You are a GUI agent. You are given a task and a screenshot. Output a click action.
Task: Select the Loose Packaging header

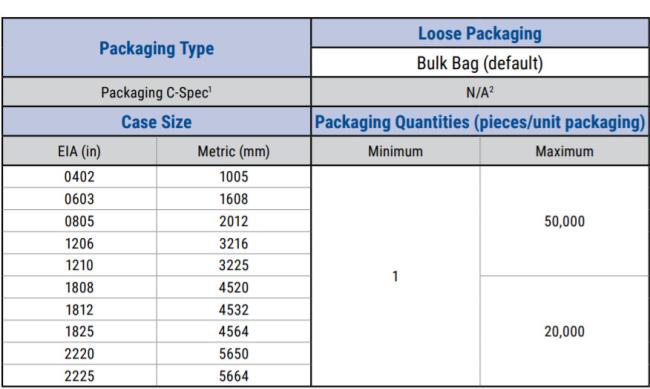[480, 33]
